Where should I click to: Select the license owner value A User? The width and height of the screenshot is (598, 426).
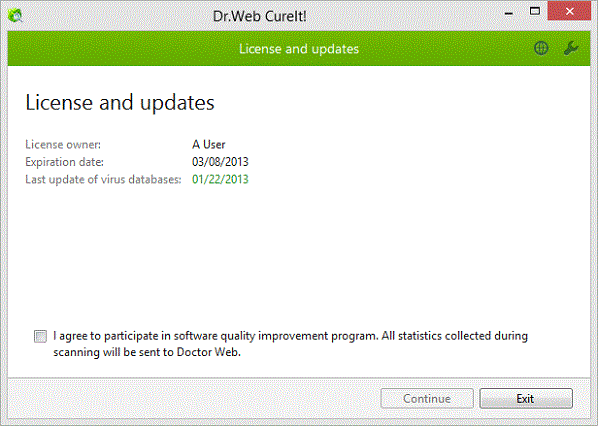(209, 145)
